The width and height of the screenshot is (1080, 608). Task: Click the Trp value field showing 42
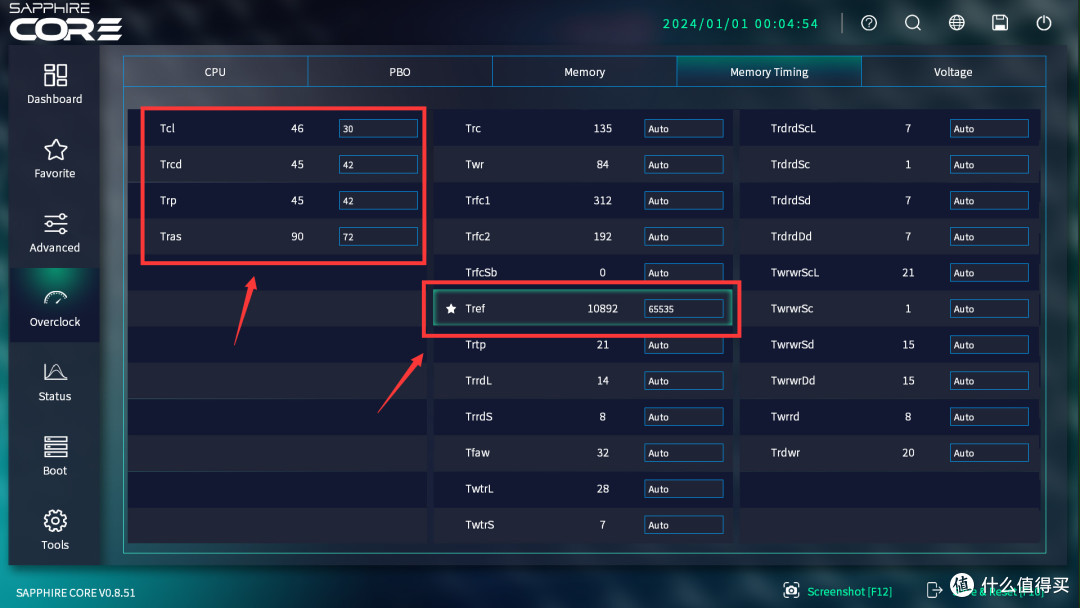tap(378, 200)
